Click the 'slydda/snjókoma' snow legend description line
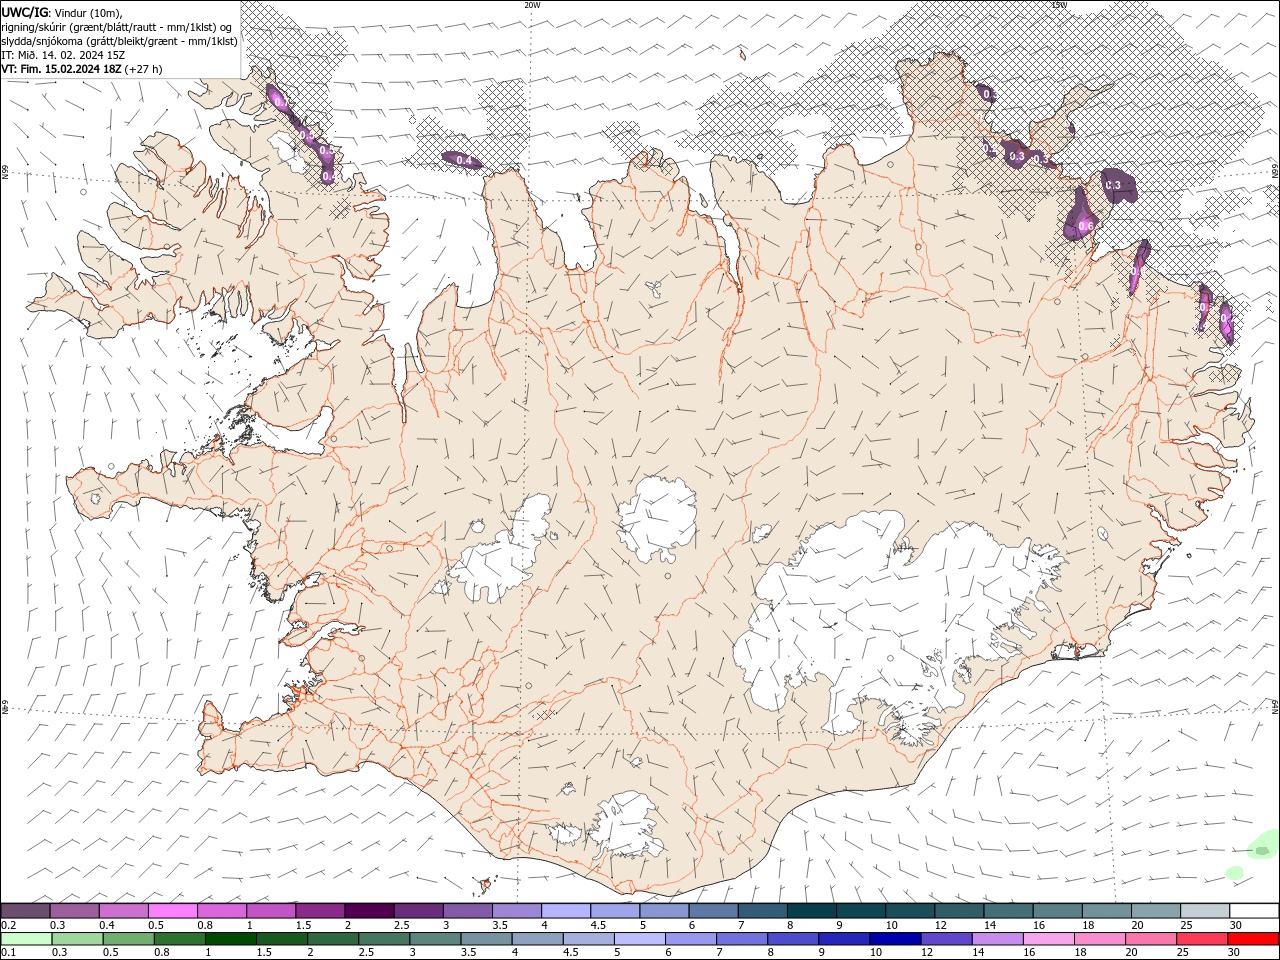Screen dimensions: 1280x960 pyautogui.click(x=120, y=41)
